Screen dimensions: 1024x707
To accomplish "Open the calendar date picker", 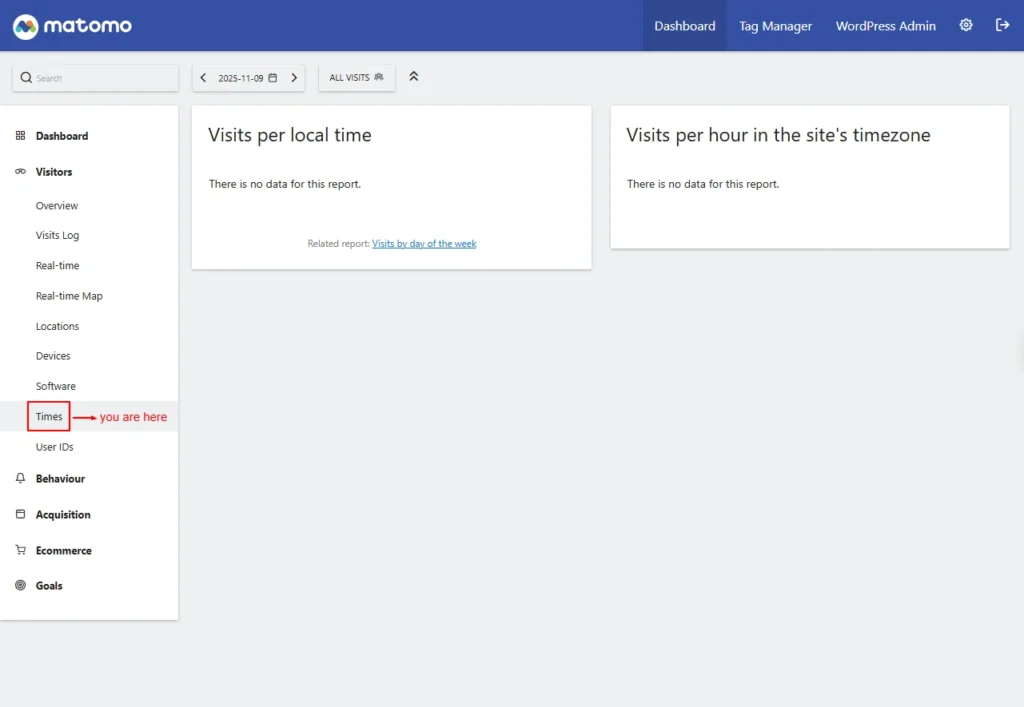I will pyautogui.click(x=249, y=78).
